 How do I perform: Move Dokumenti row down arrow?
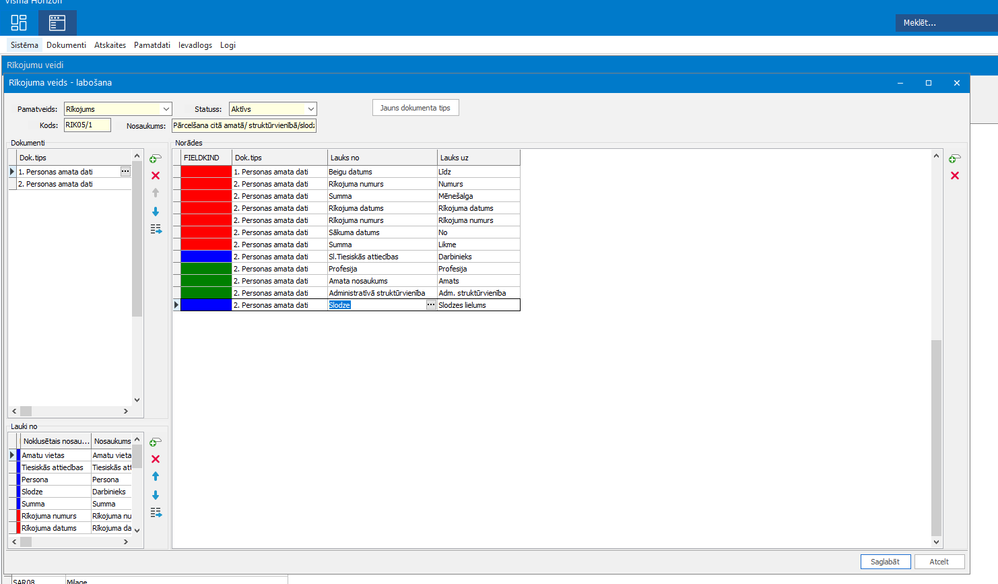pos(155,211)
